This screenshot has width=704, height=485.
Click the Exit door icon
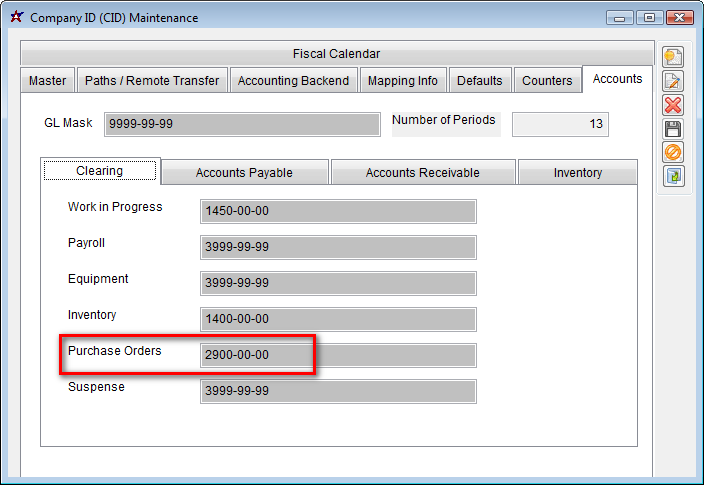coord(673,176)
